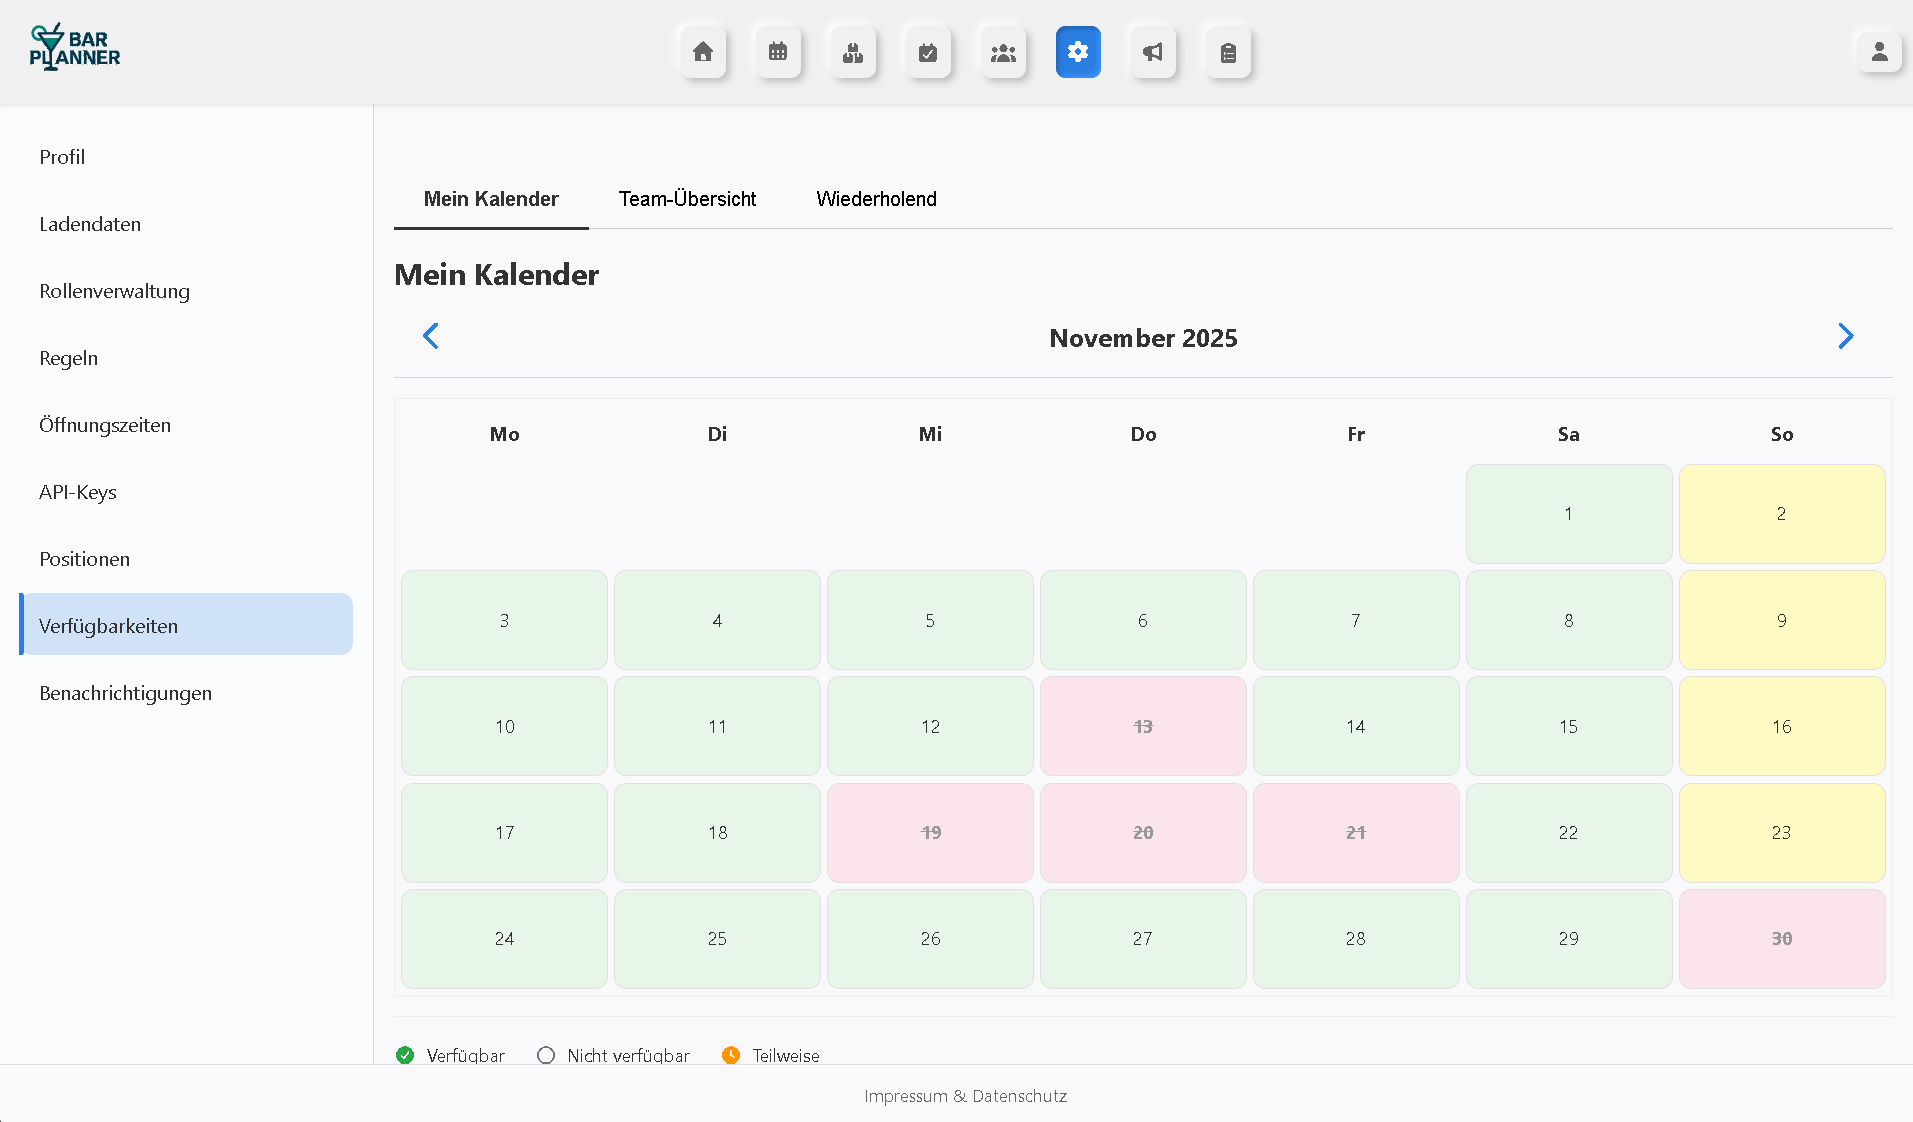Select the highlighted settings gear icon
Screen dimensions: 1913x1122
coord(1078,52)
